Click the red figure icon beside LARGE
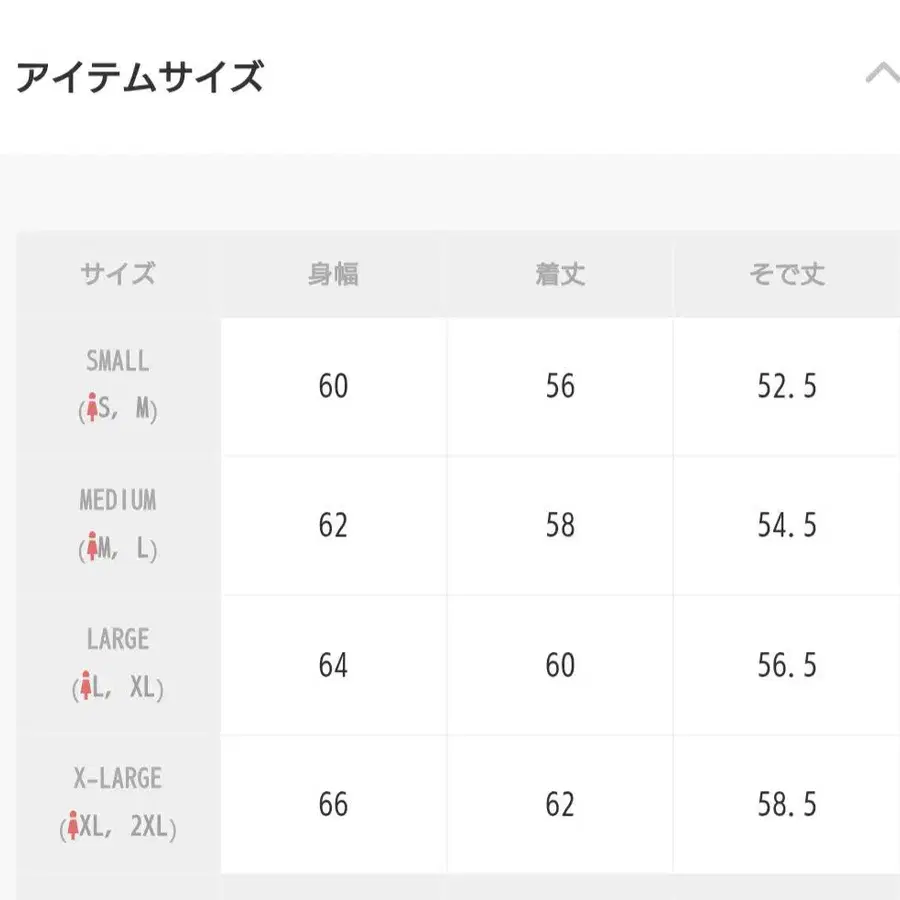 point(86,685)
